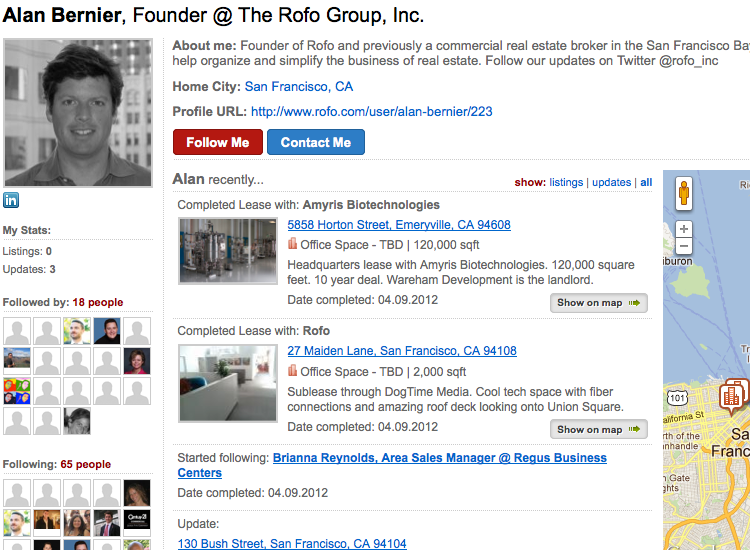Show Horton Street listing on map
The image size is (750, 550).
598,303
